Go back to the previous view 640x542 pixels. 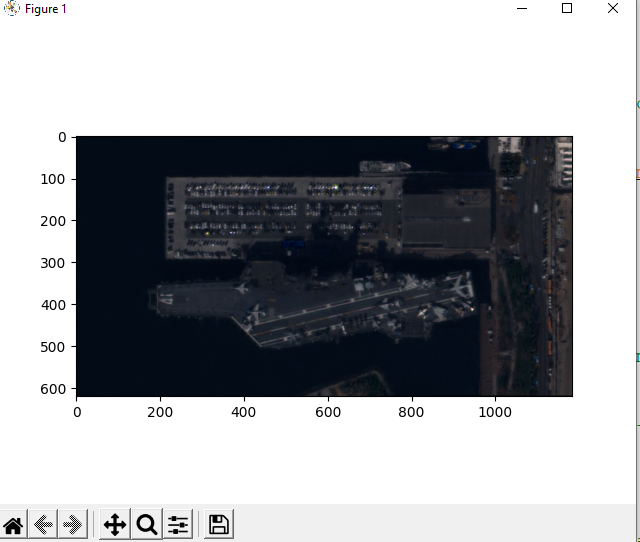[43, 524]
